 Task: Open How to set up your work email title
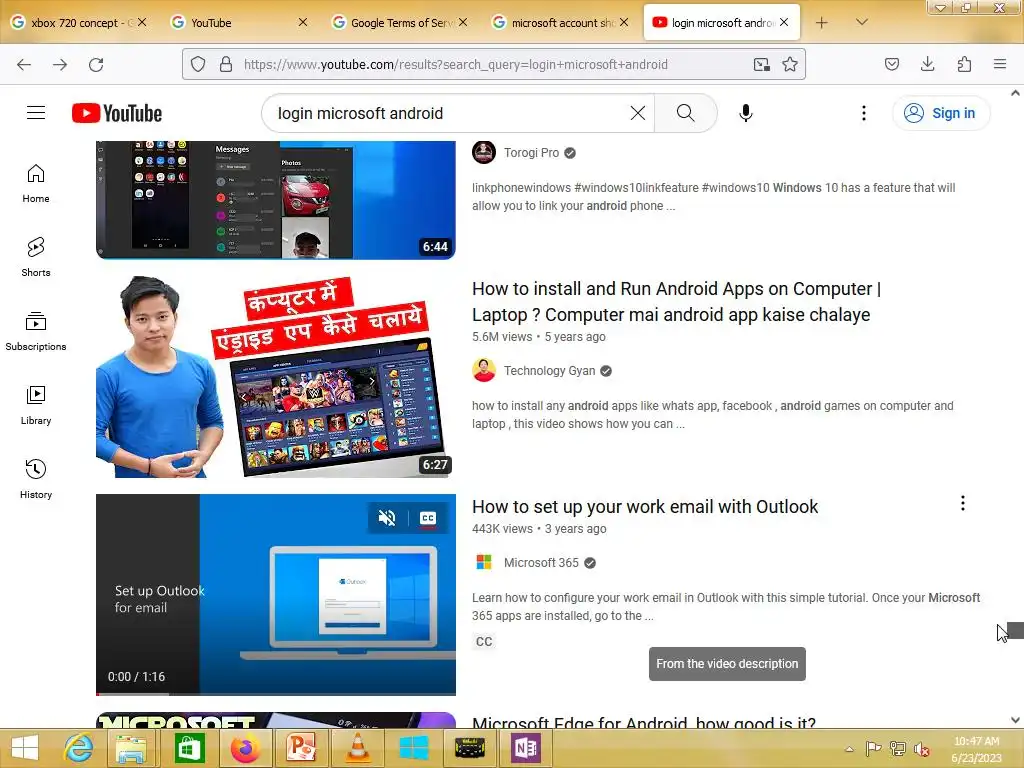click(645, 507)
